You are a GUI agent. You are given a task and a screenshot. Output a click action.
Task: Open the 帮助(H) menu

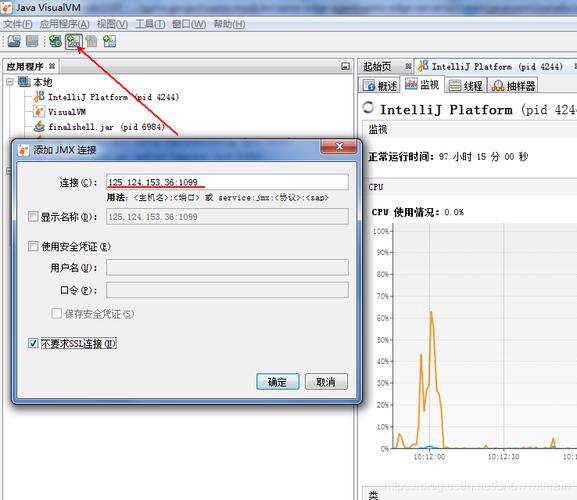coord(229,24)
